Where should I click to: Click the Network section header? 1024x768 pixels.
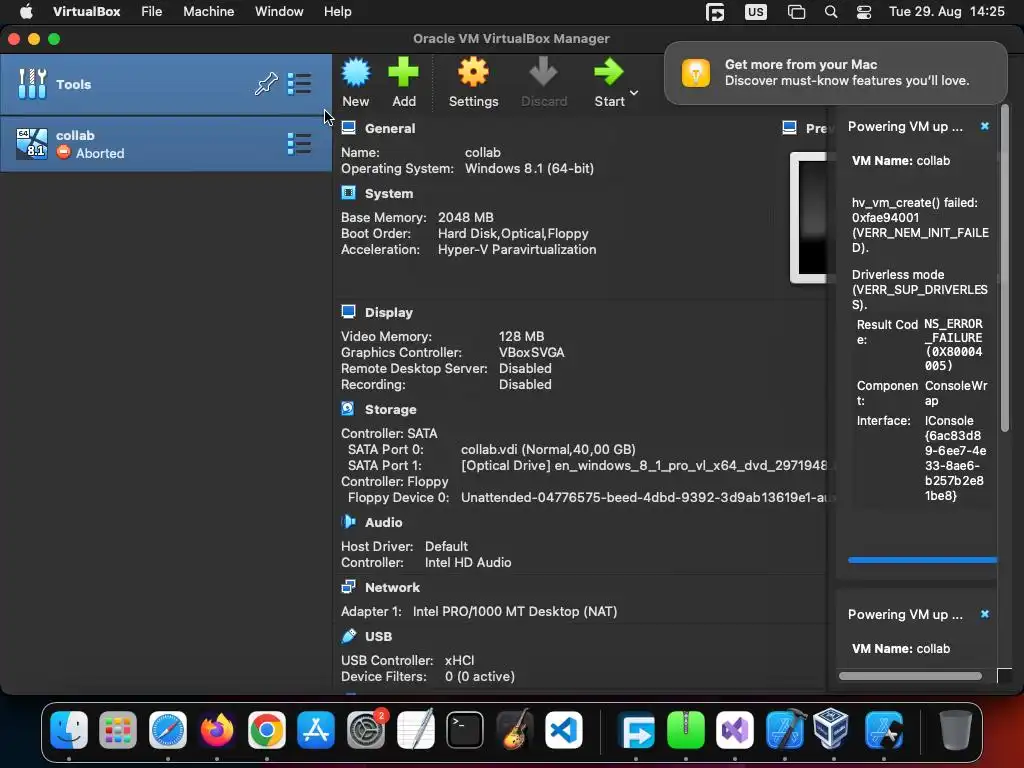(392, 588)
